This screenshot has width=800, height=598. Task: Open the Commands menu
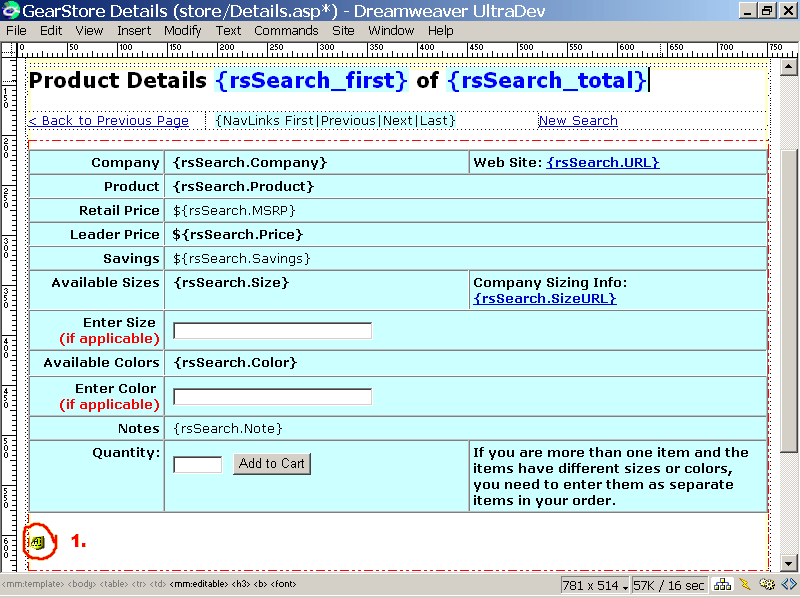click(286, 30)
